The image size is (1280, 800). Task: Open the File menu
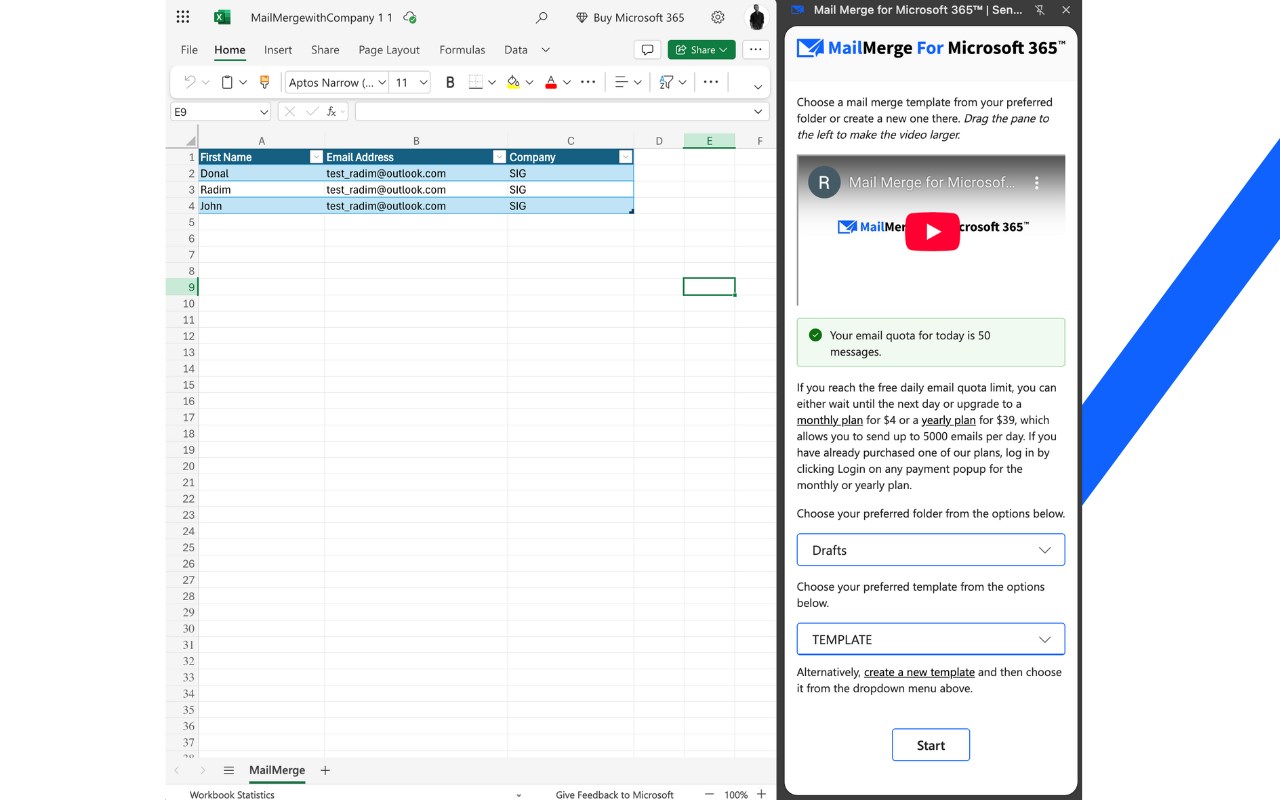(x=188, y=49)
